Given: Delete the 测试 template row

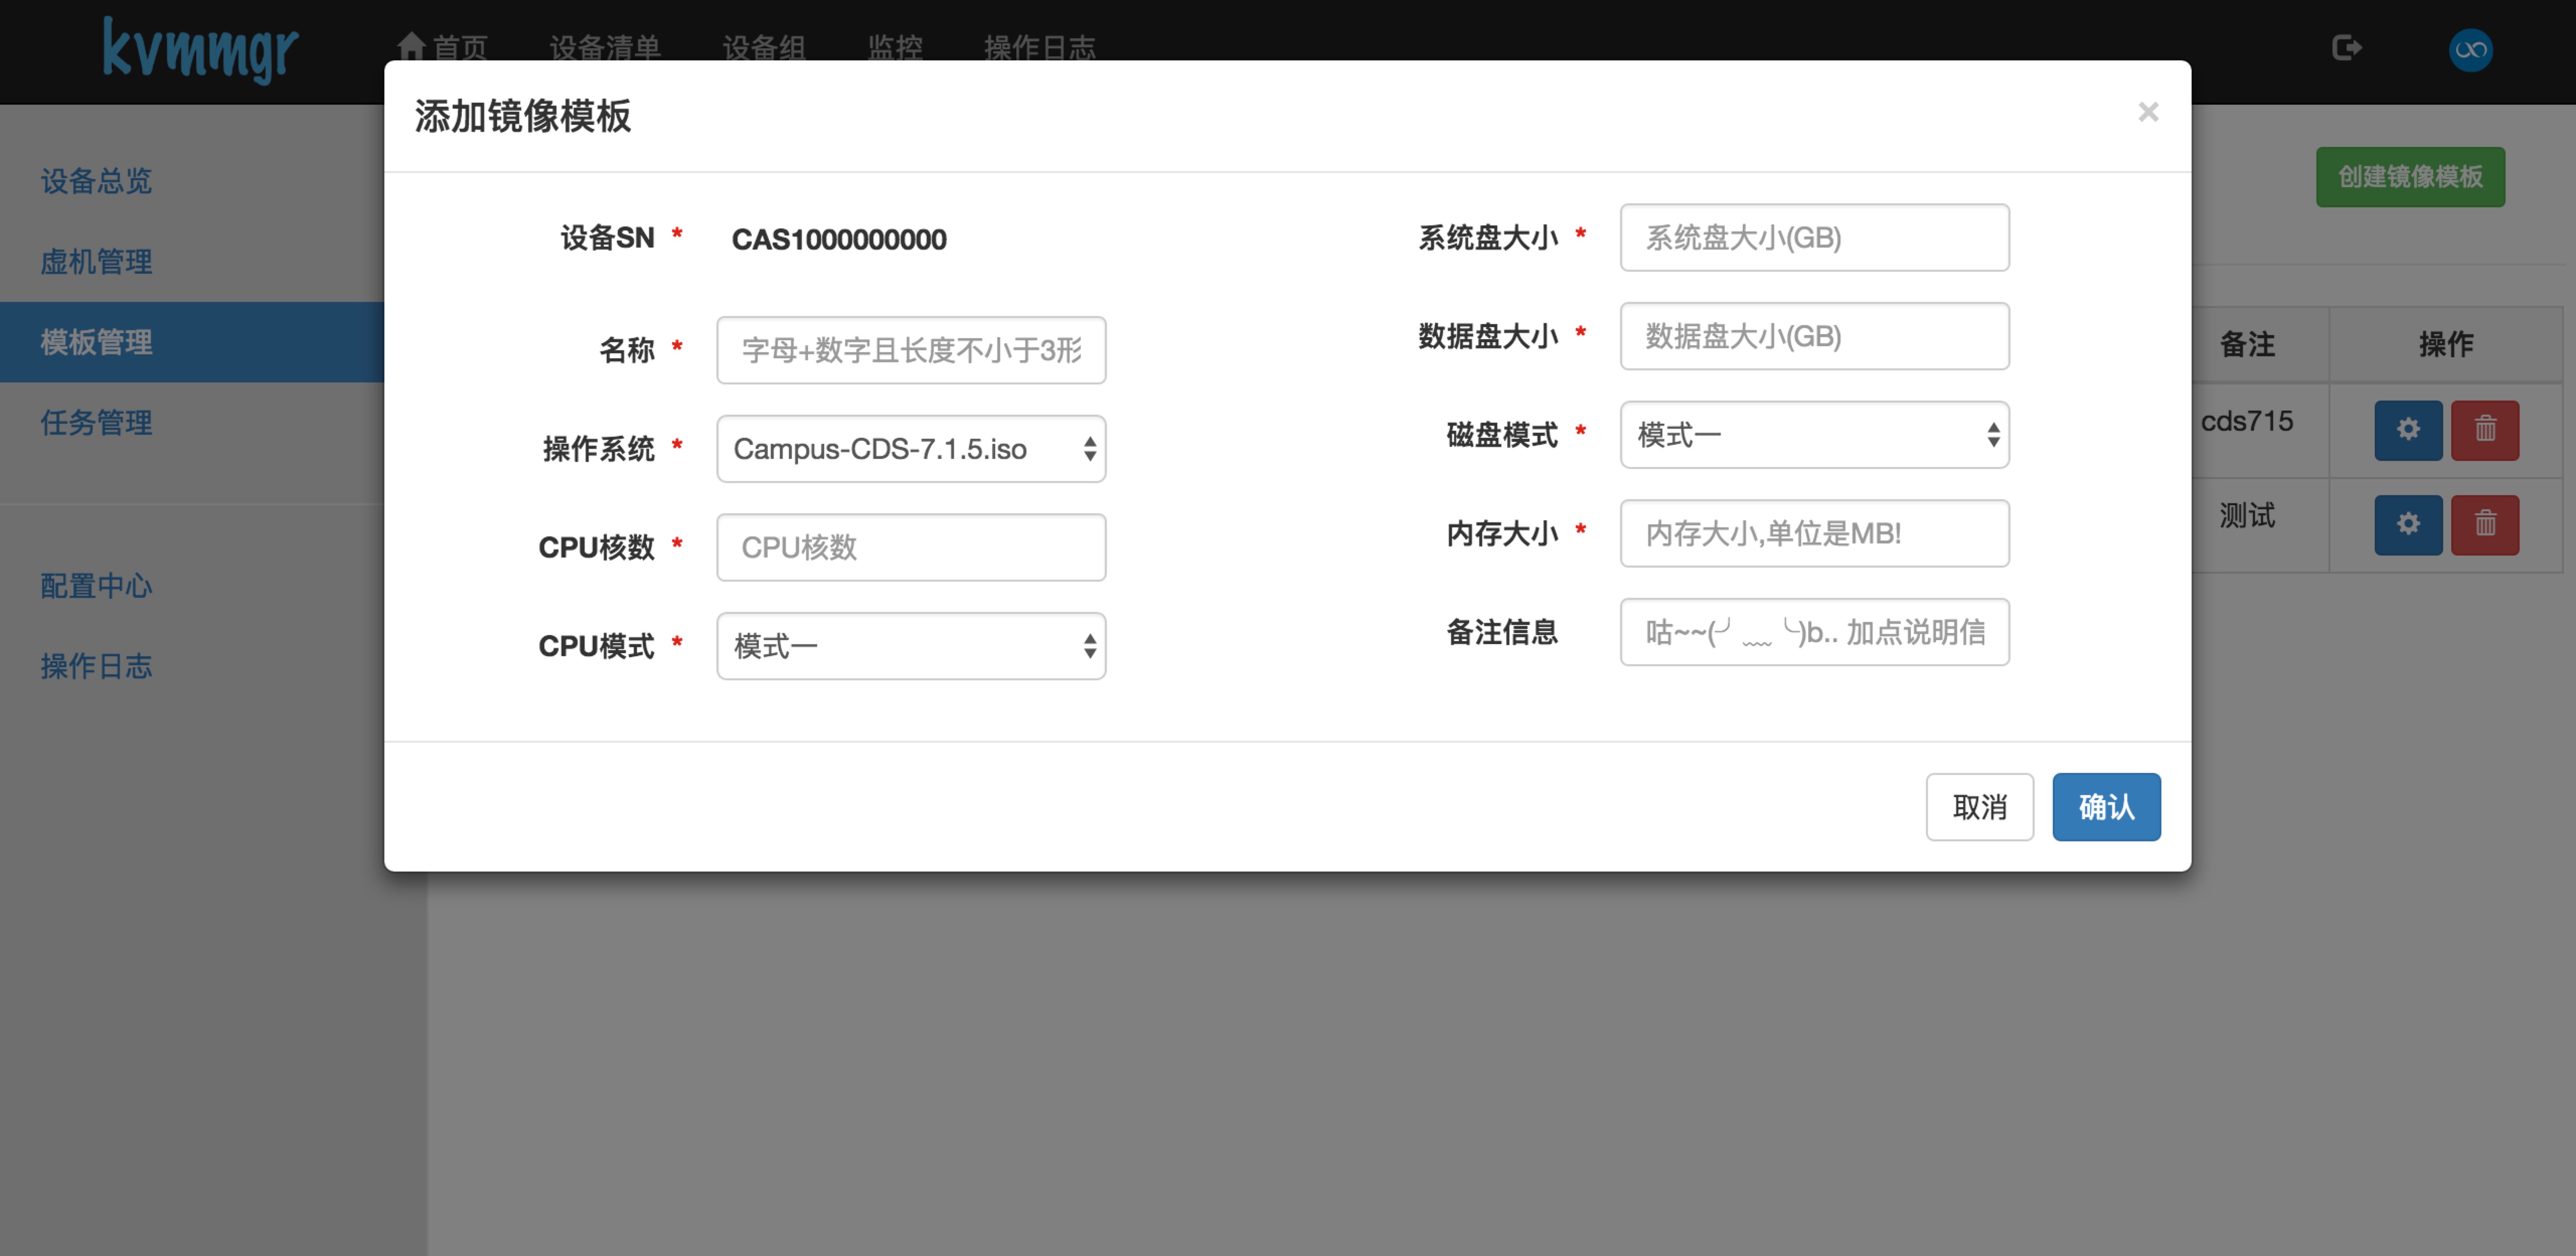Looking at the screenshot, I should [x=2484, y=524].
